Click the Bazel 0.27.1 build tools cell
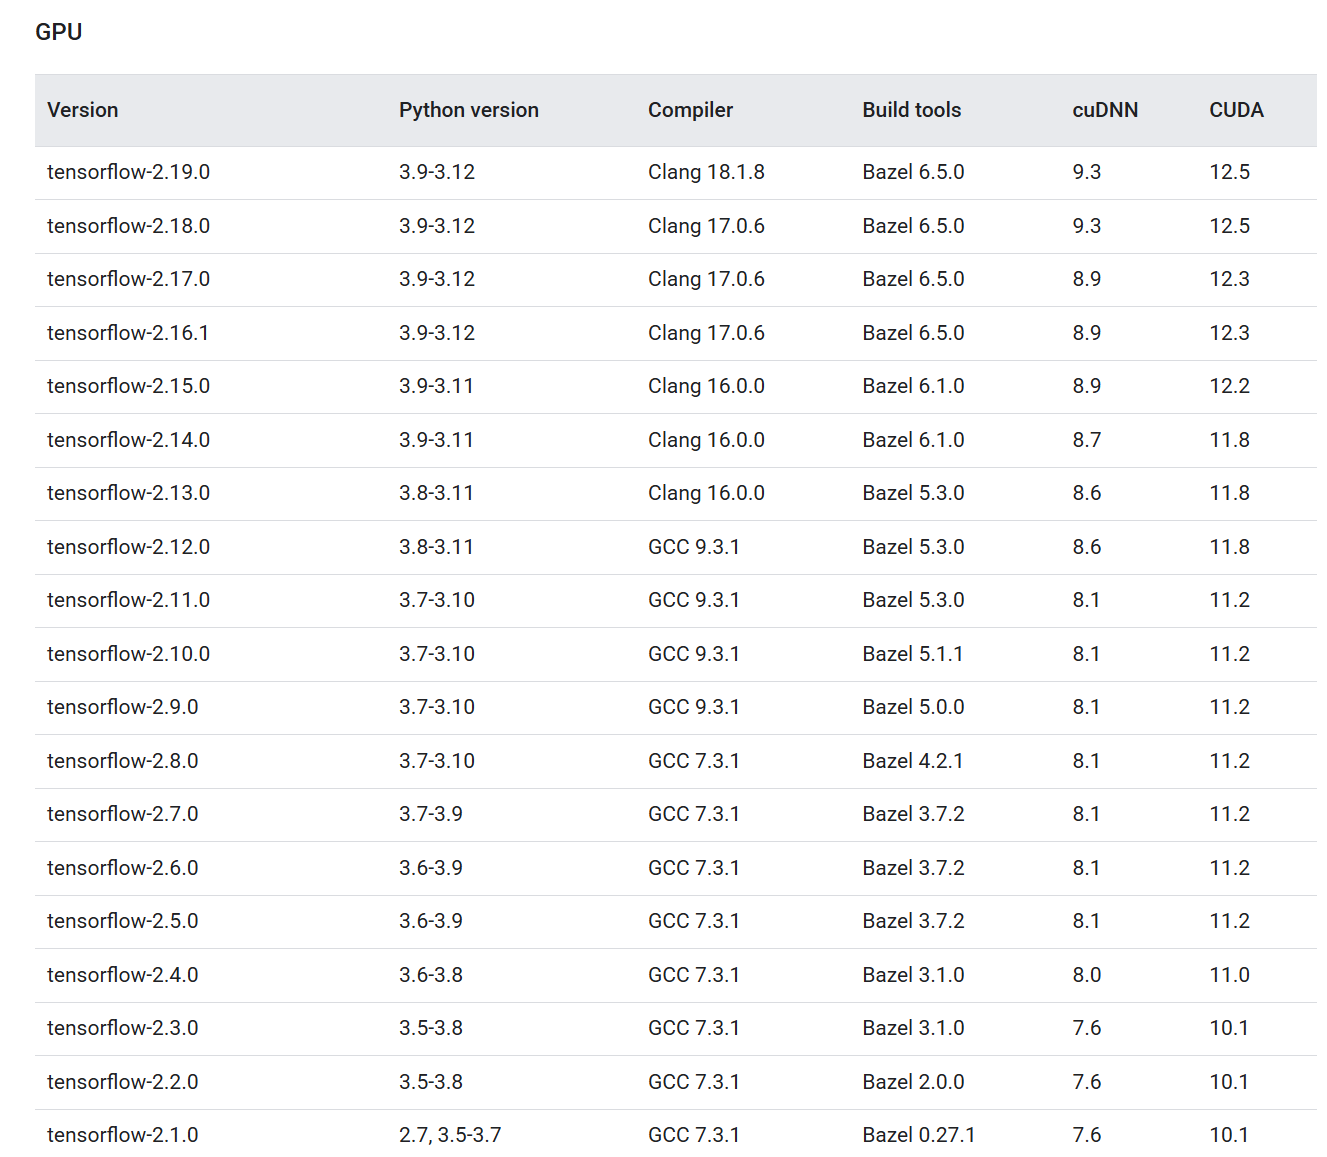The image size is (1327, 1157). (x=918, y=1135)
